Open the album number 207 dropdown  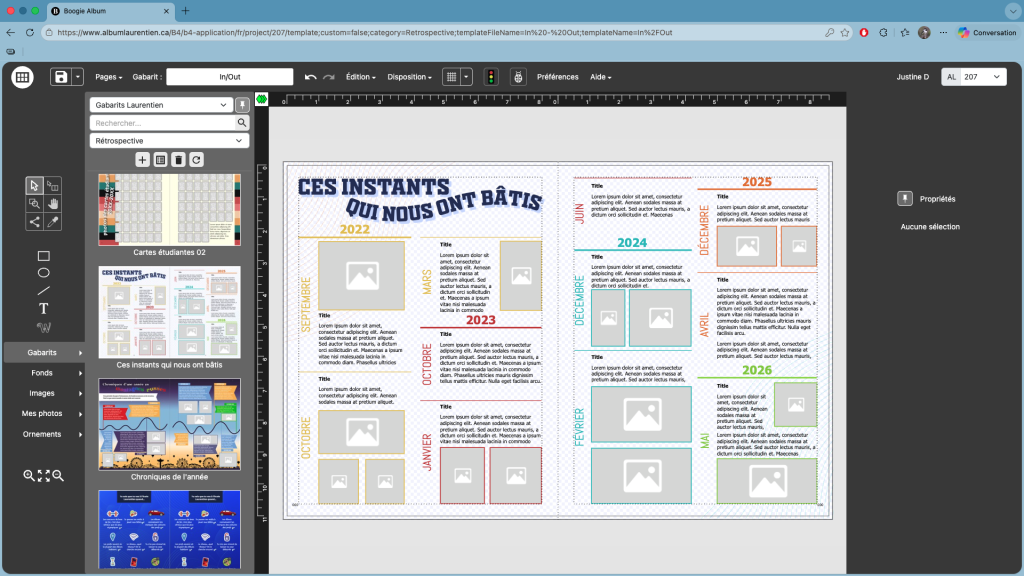[982, 77]
